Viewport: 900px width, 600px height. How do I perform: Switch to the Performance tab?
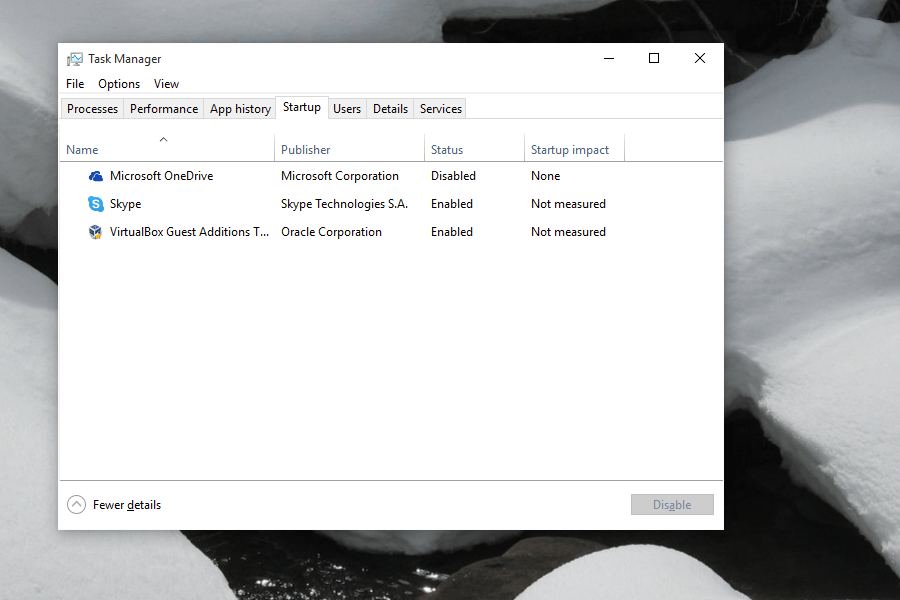164,109
